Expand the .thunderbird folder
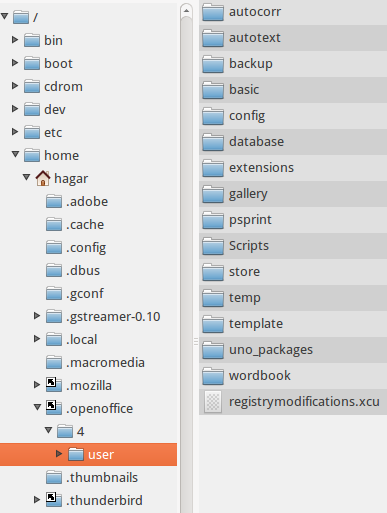The height and width of the screenshot is (513, 387). point(37,500)
